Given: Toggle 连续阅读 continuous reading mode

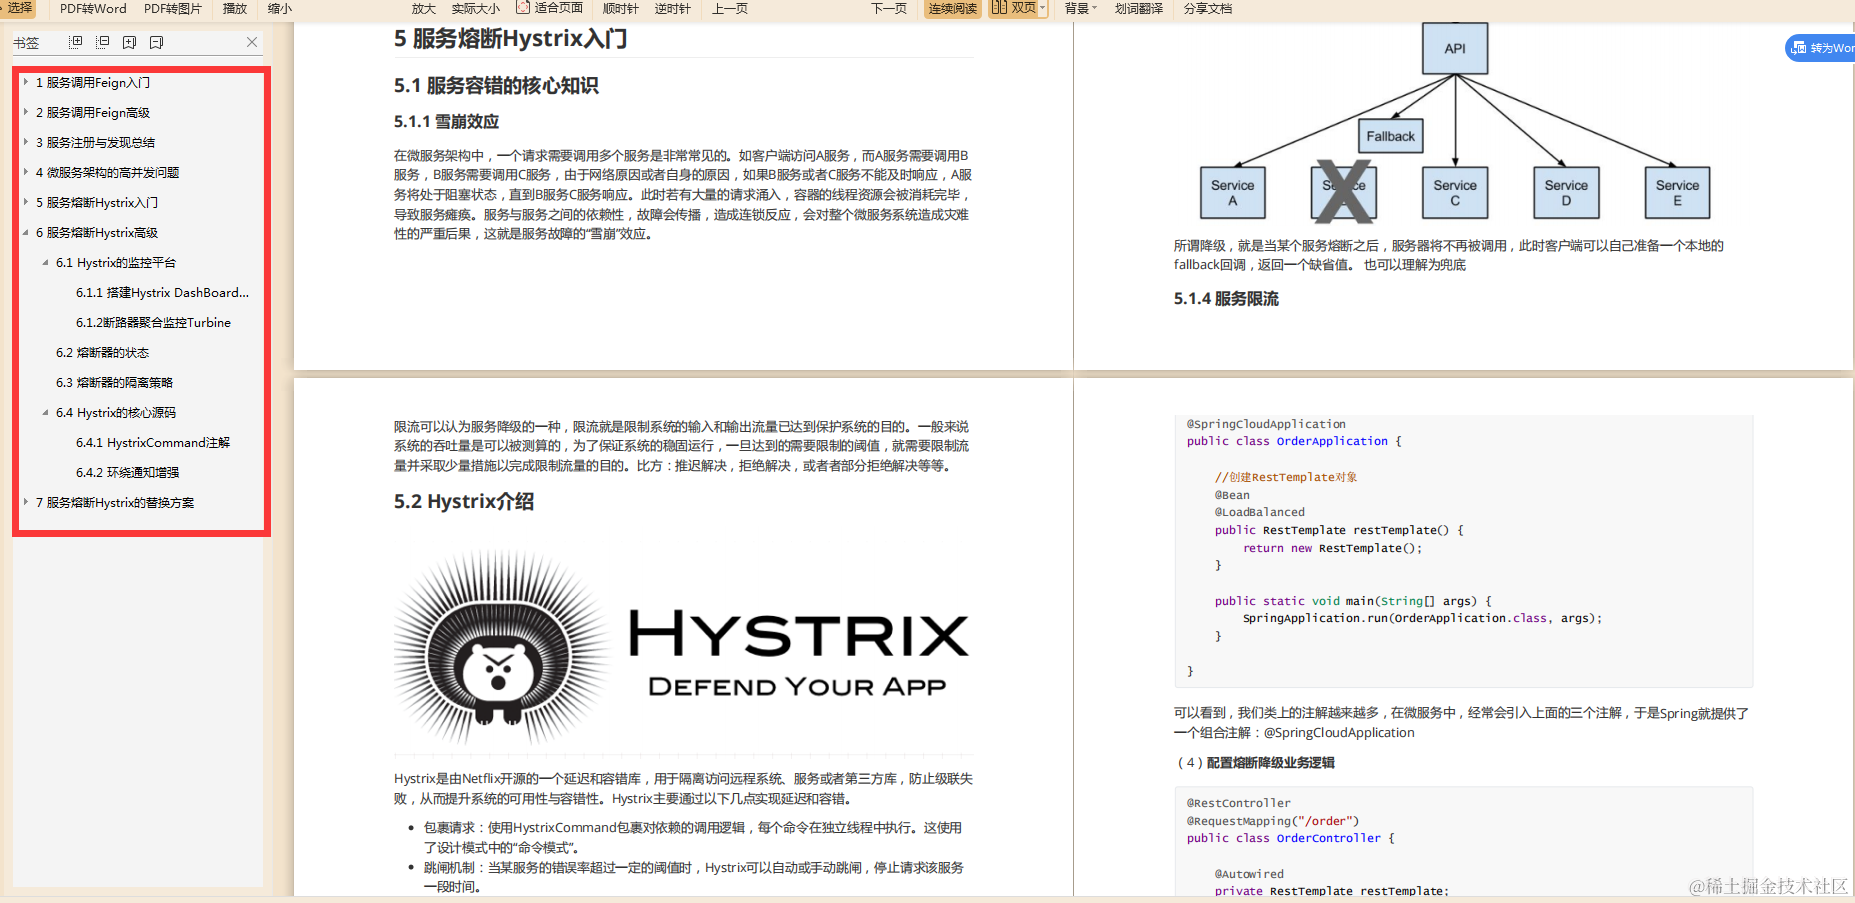Looking at the screenshot, I should (x=952, y=9).
